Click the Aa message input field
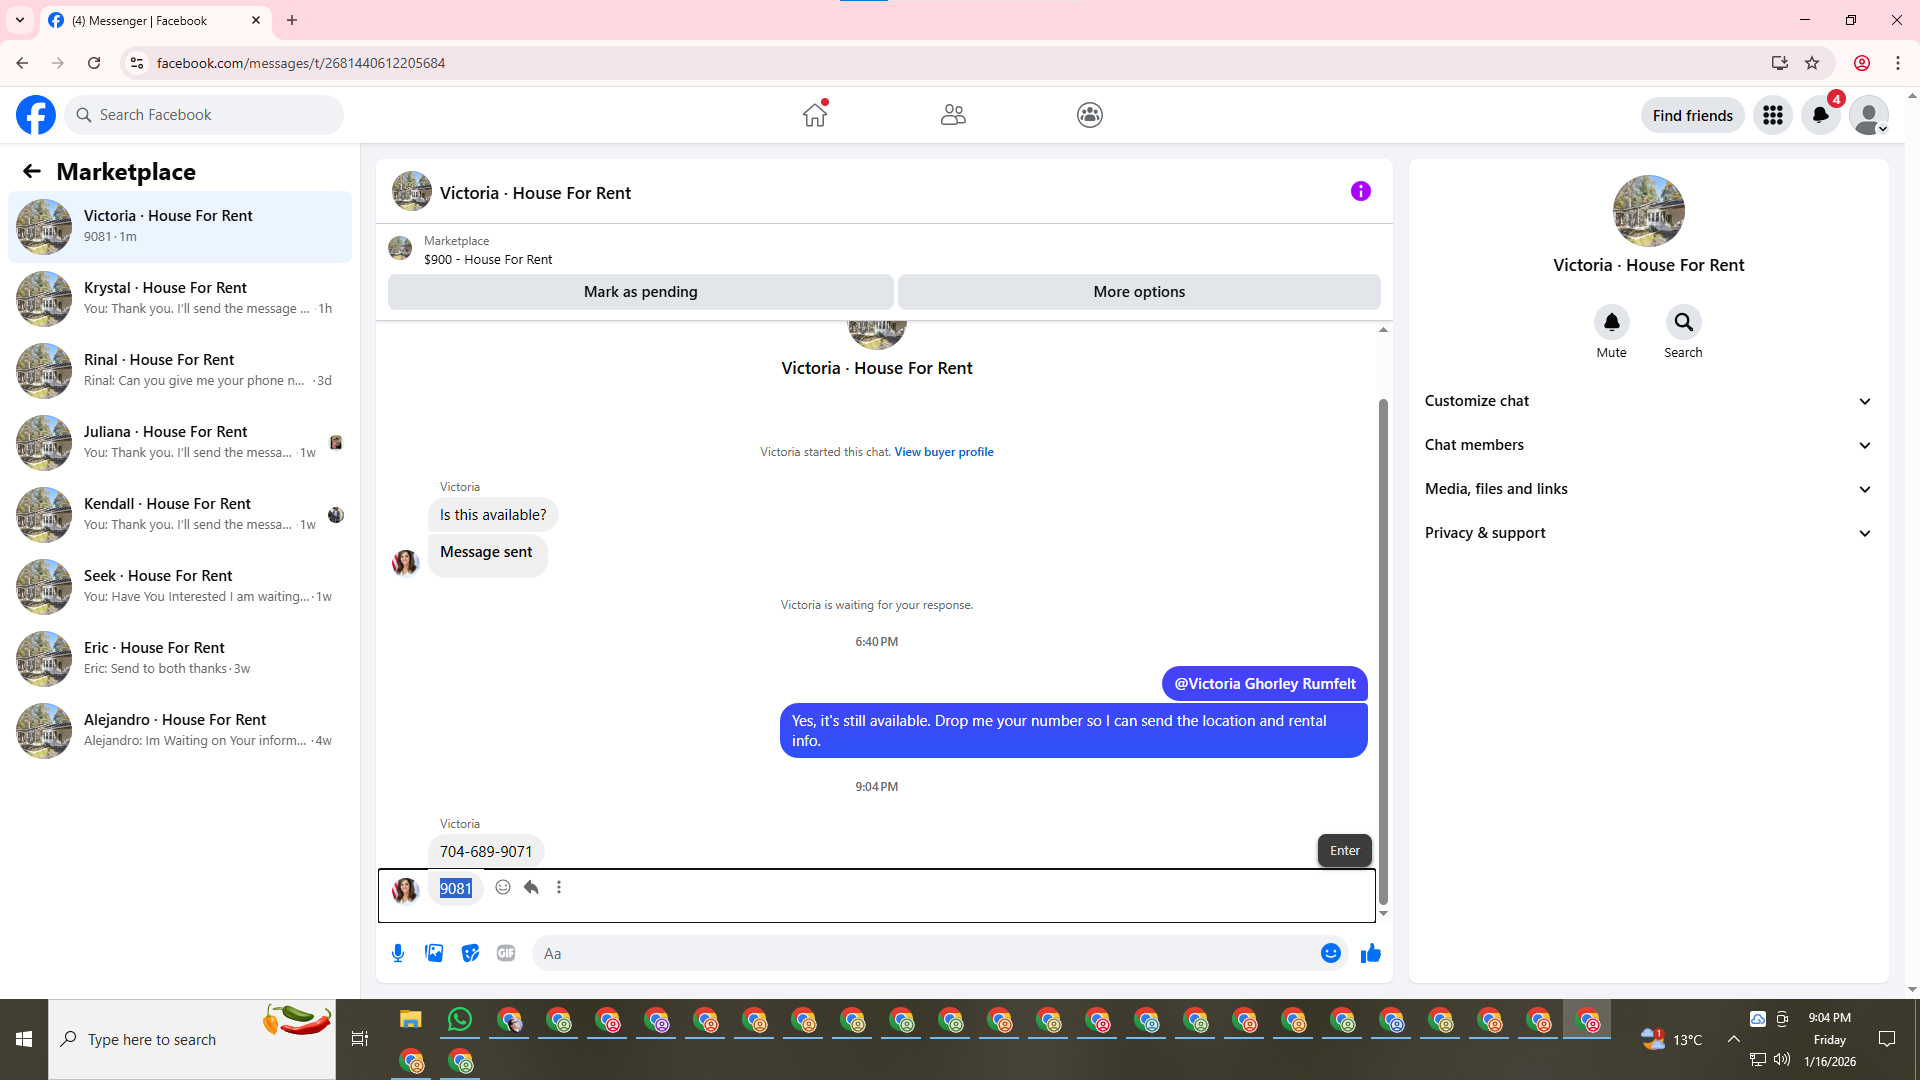The image size is (1920, 1080). [925, 953]
